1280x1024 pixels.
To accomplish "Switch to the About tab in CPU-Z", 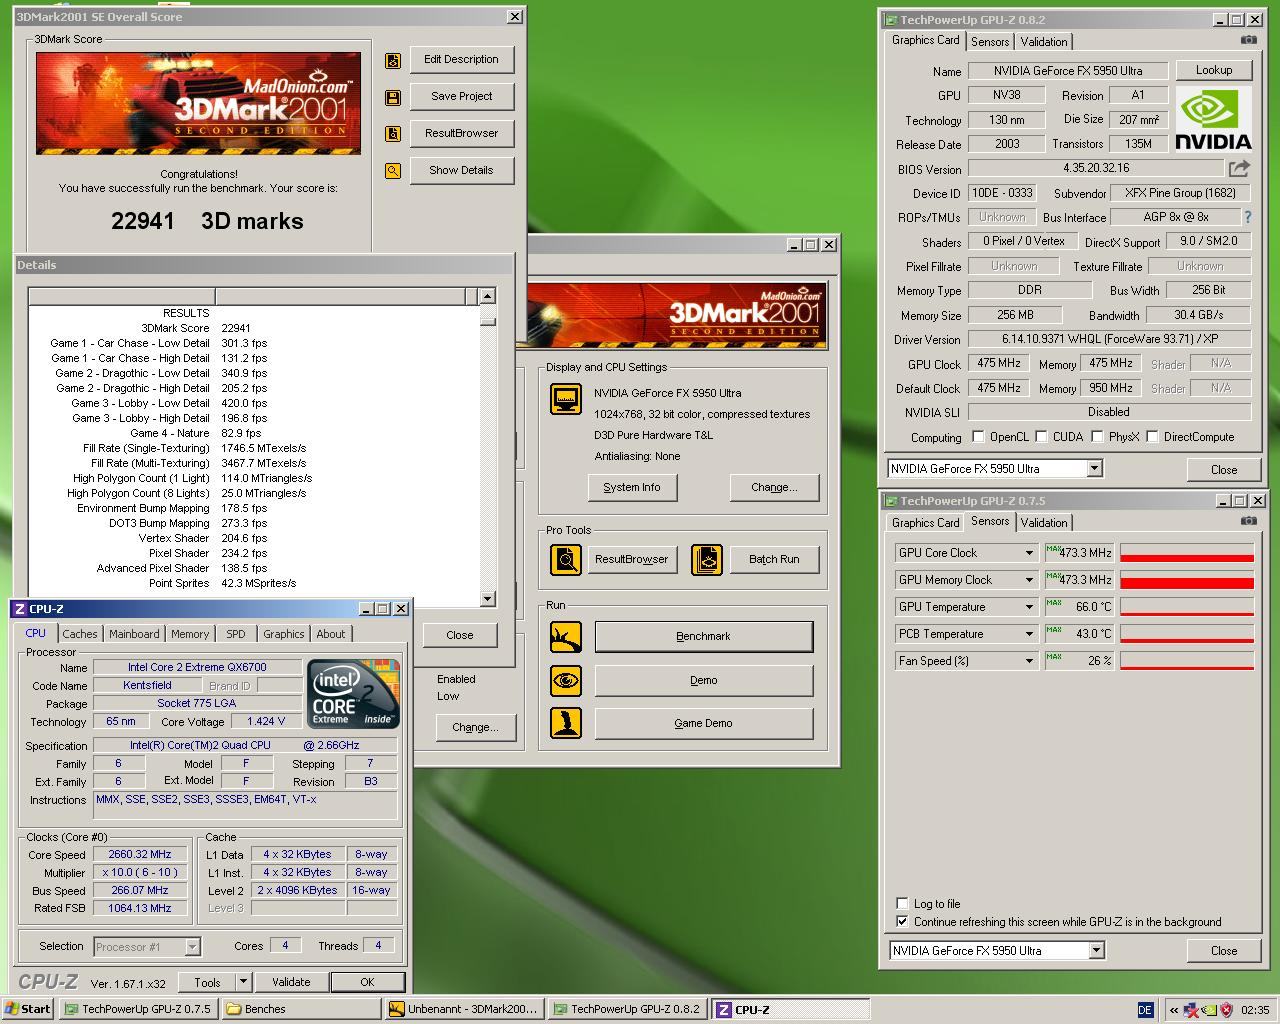I will pos(331,634).
